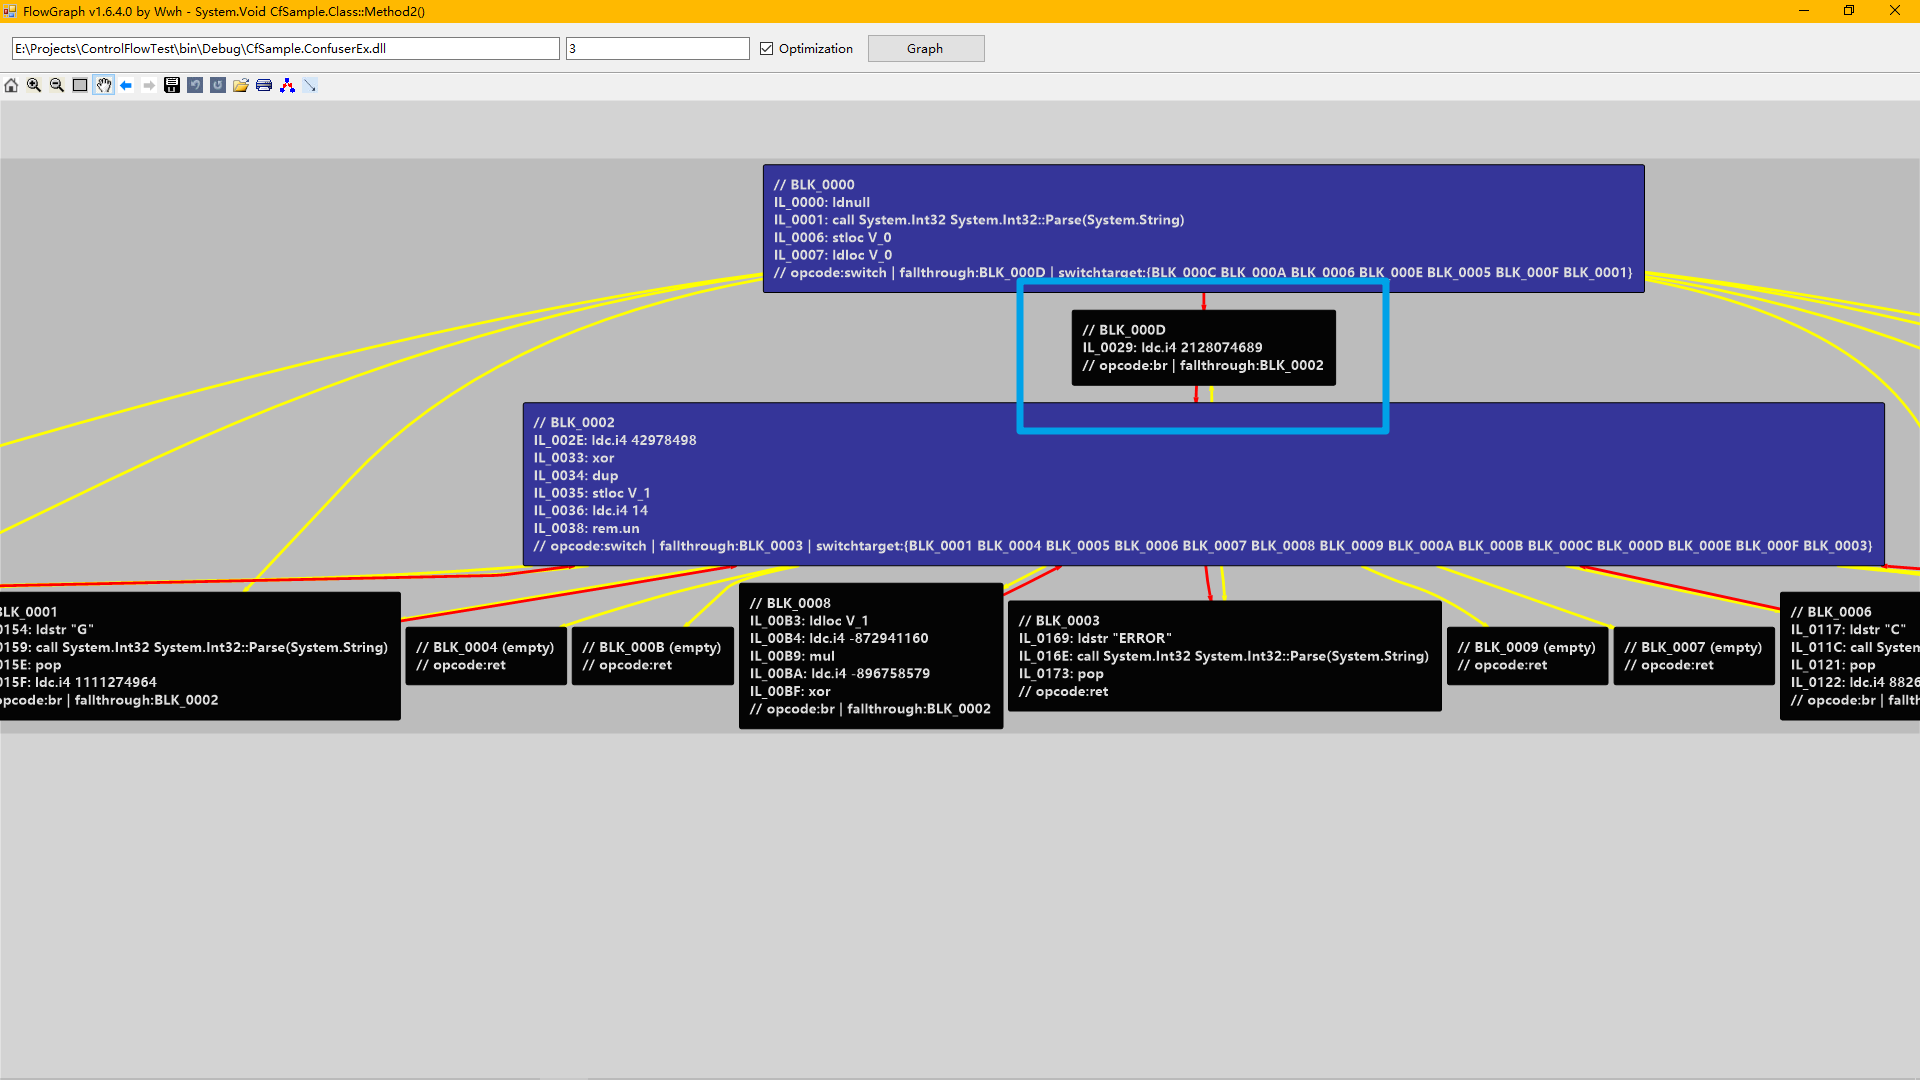1920x1080 pixels.
Task: Save graph with the floppy disk icon
Action: pos(172,86)
